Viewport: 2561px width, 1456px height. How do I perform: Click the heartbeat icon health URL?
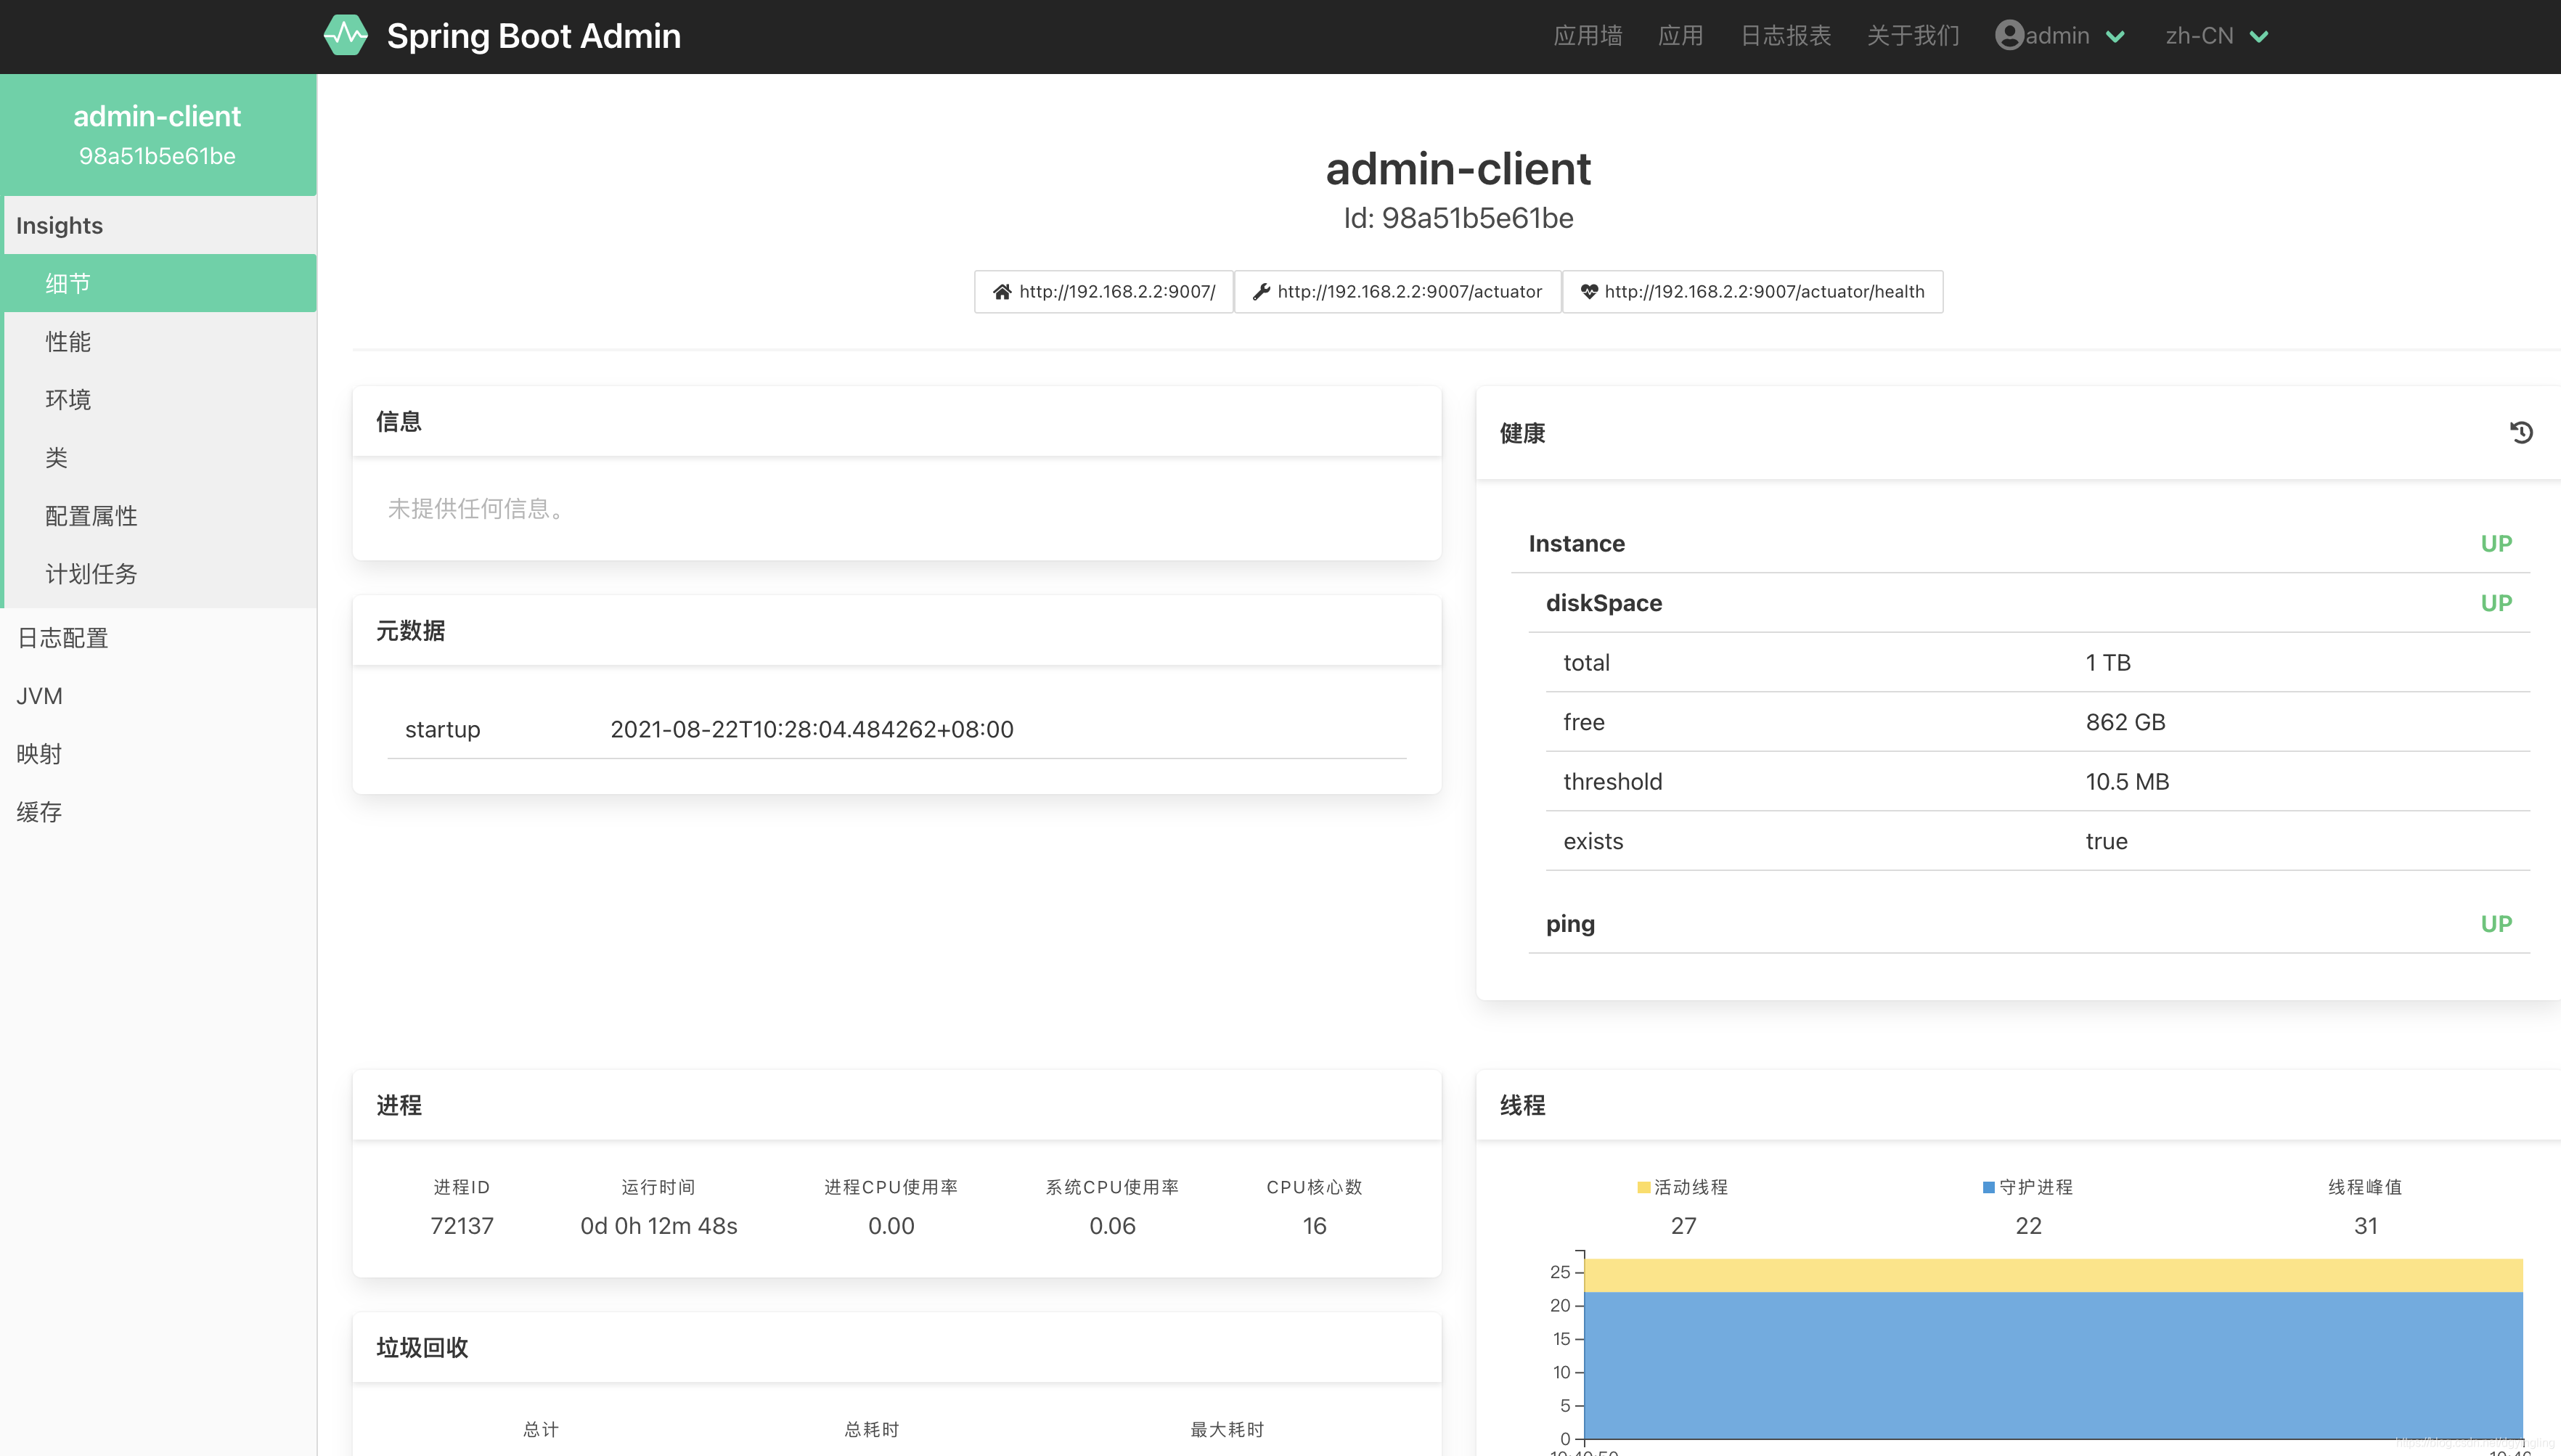click(x=1752, y=292)
